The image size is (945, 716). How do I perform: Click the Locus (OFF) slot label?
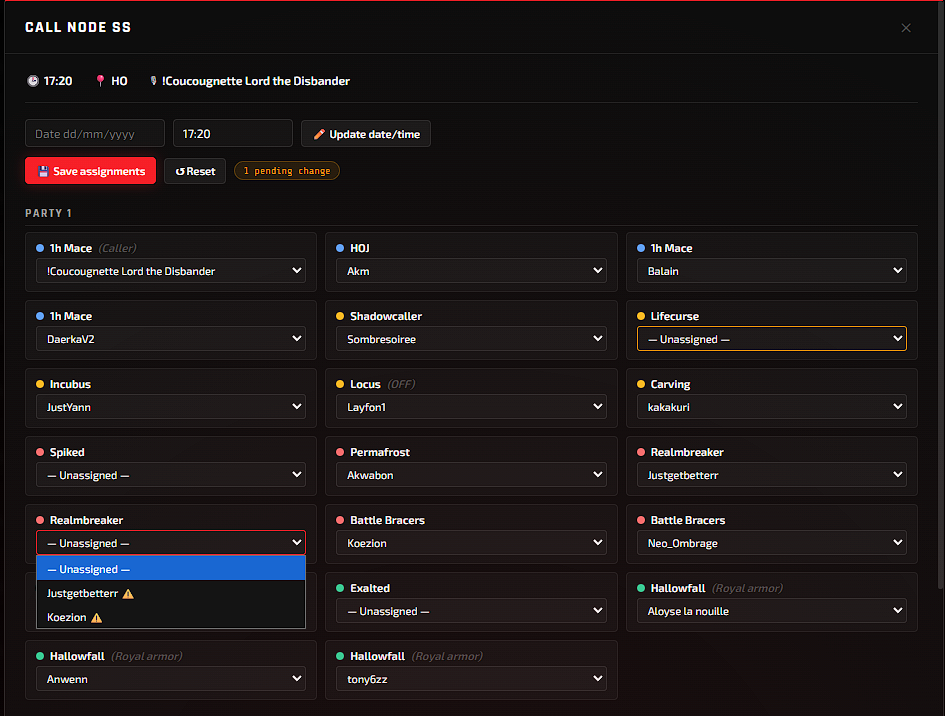coord(382,384)
